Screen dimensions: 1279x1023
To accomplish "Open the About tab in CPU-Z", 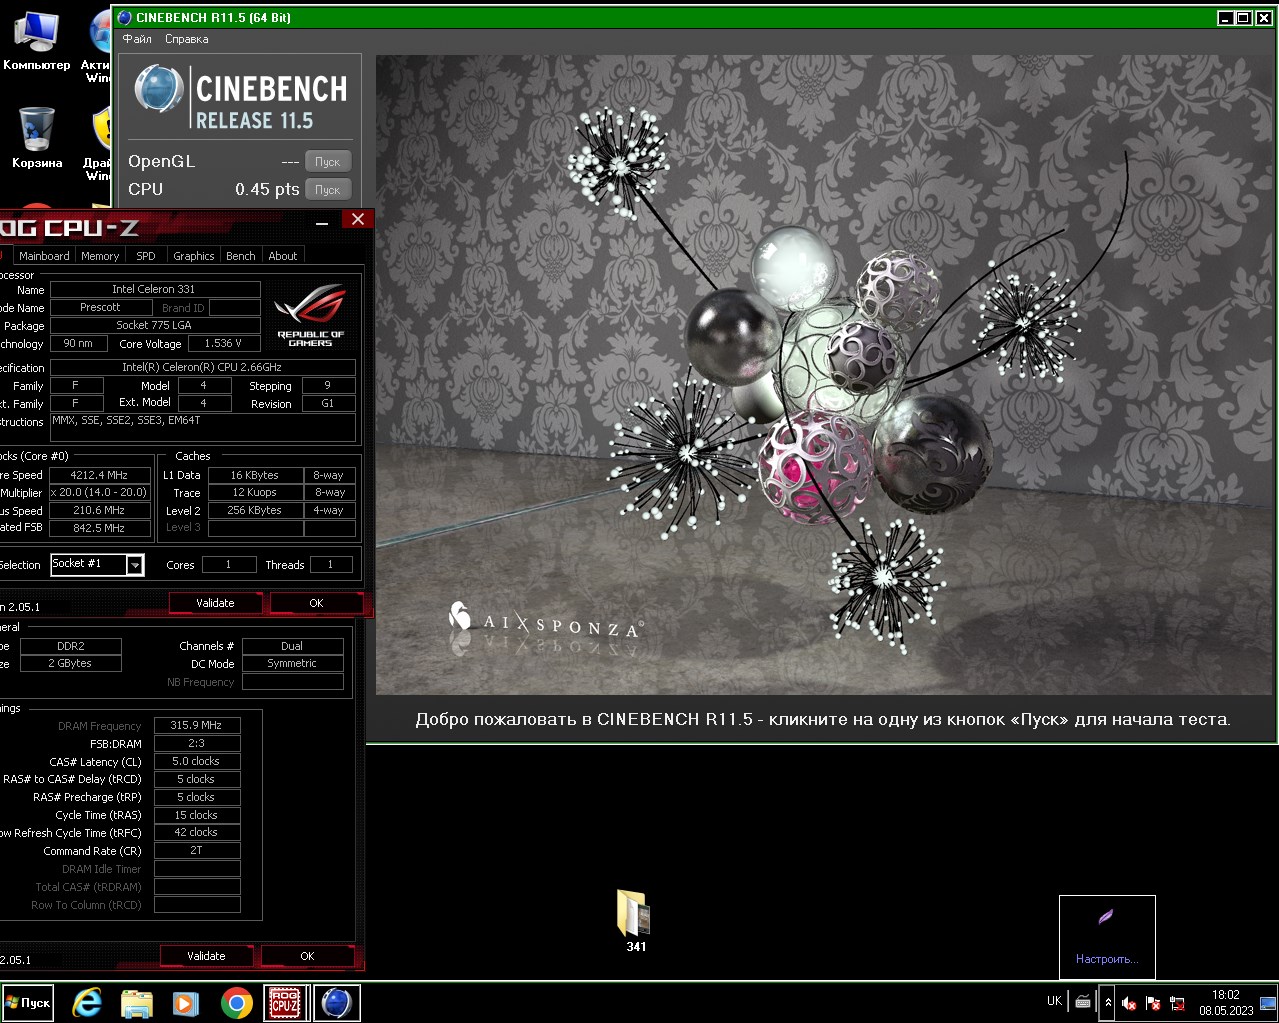I will 283,256.
